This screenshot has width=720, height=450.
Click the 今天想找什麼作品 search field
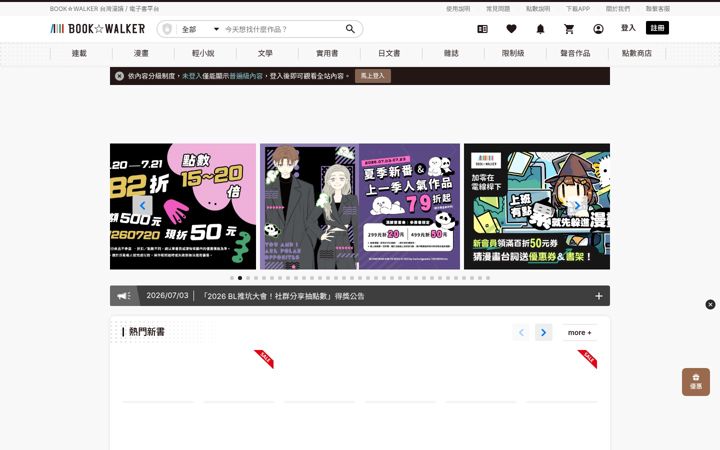(282, 29)
